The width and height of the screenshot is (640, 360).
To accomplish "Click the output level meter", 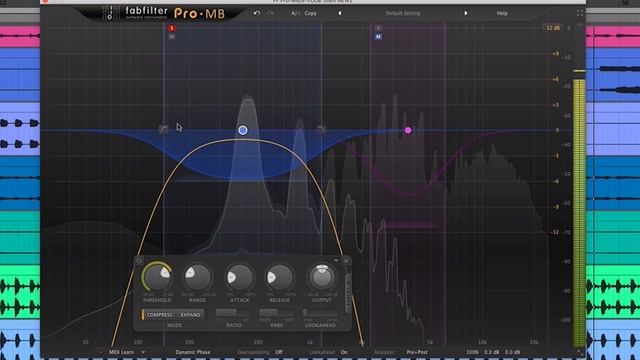I will (x=579, y=212).
